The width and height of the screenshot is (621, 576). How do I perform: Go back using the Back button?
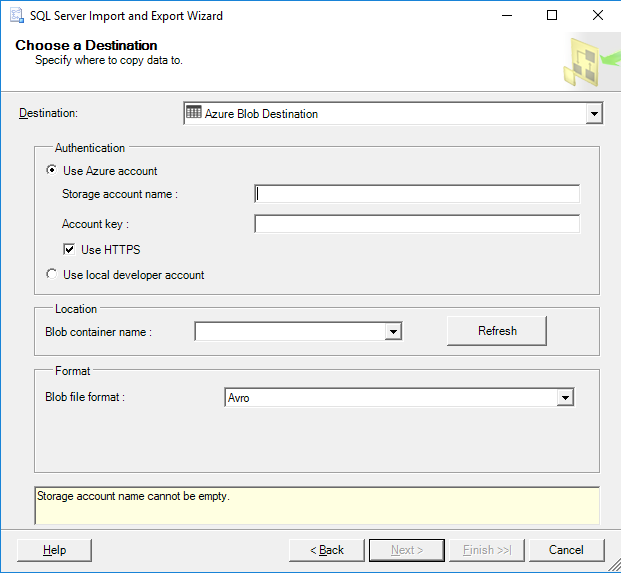(x=326, y=550)
